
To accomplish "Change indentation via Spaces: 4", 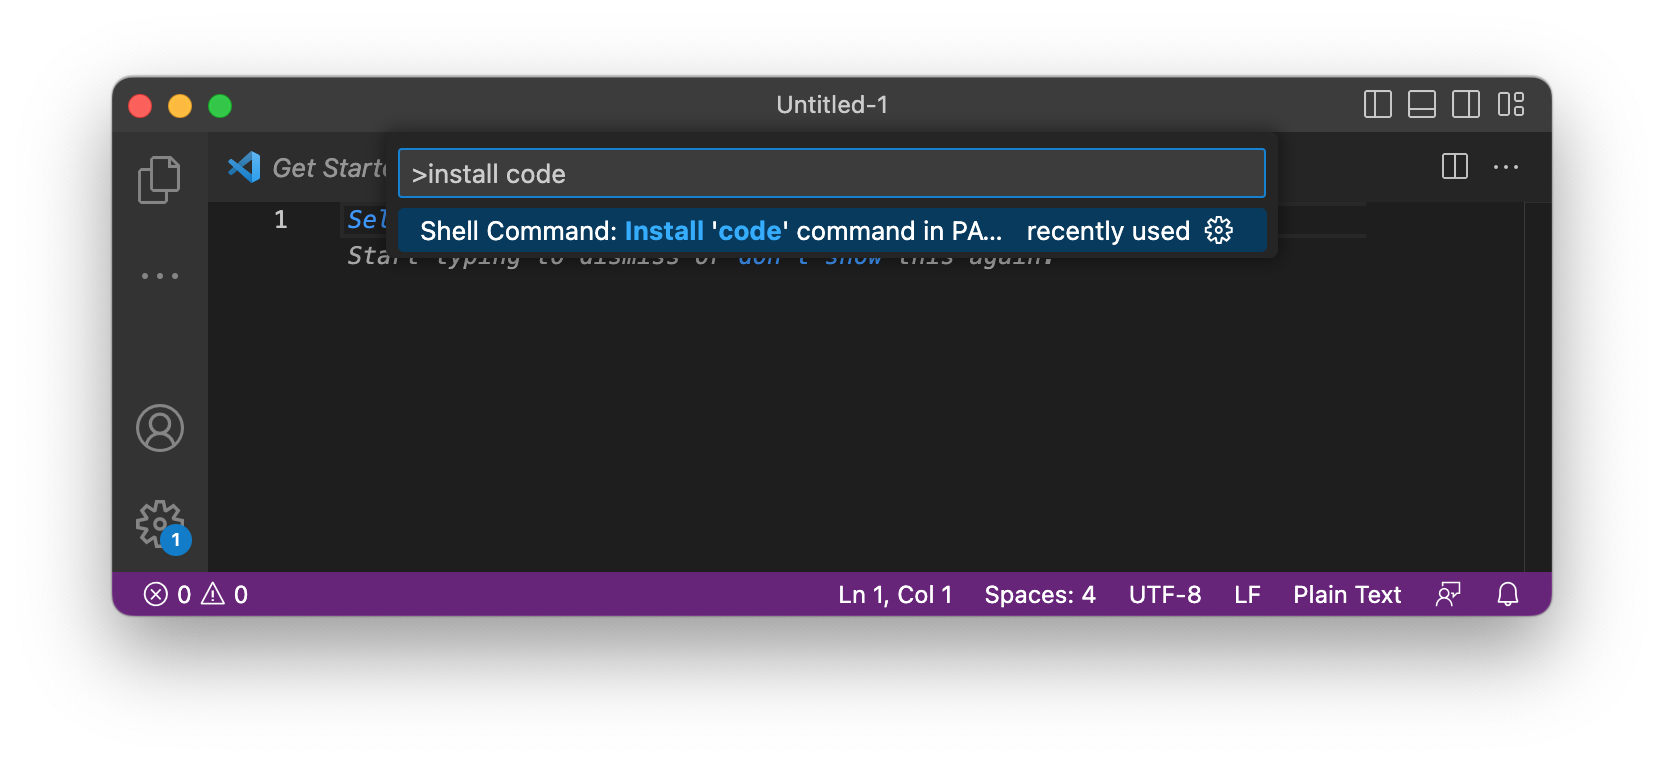I will click(1040, 595).
